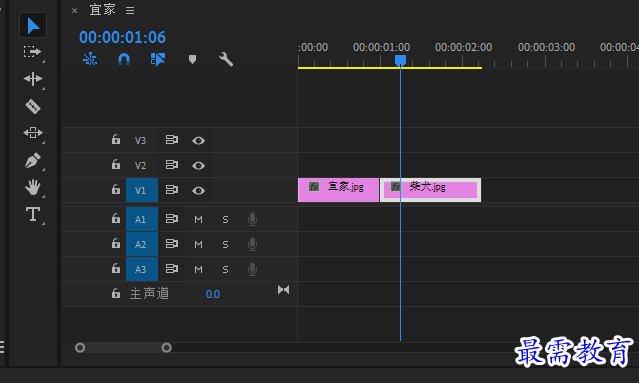Select the Razor tool
The image size is (639, 383).
[33, 106]
